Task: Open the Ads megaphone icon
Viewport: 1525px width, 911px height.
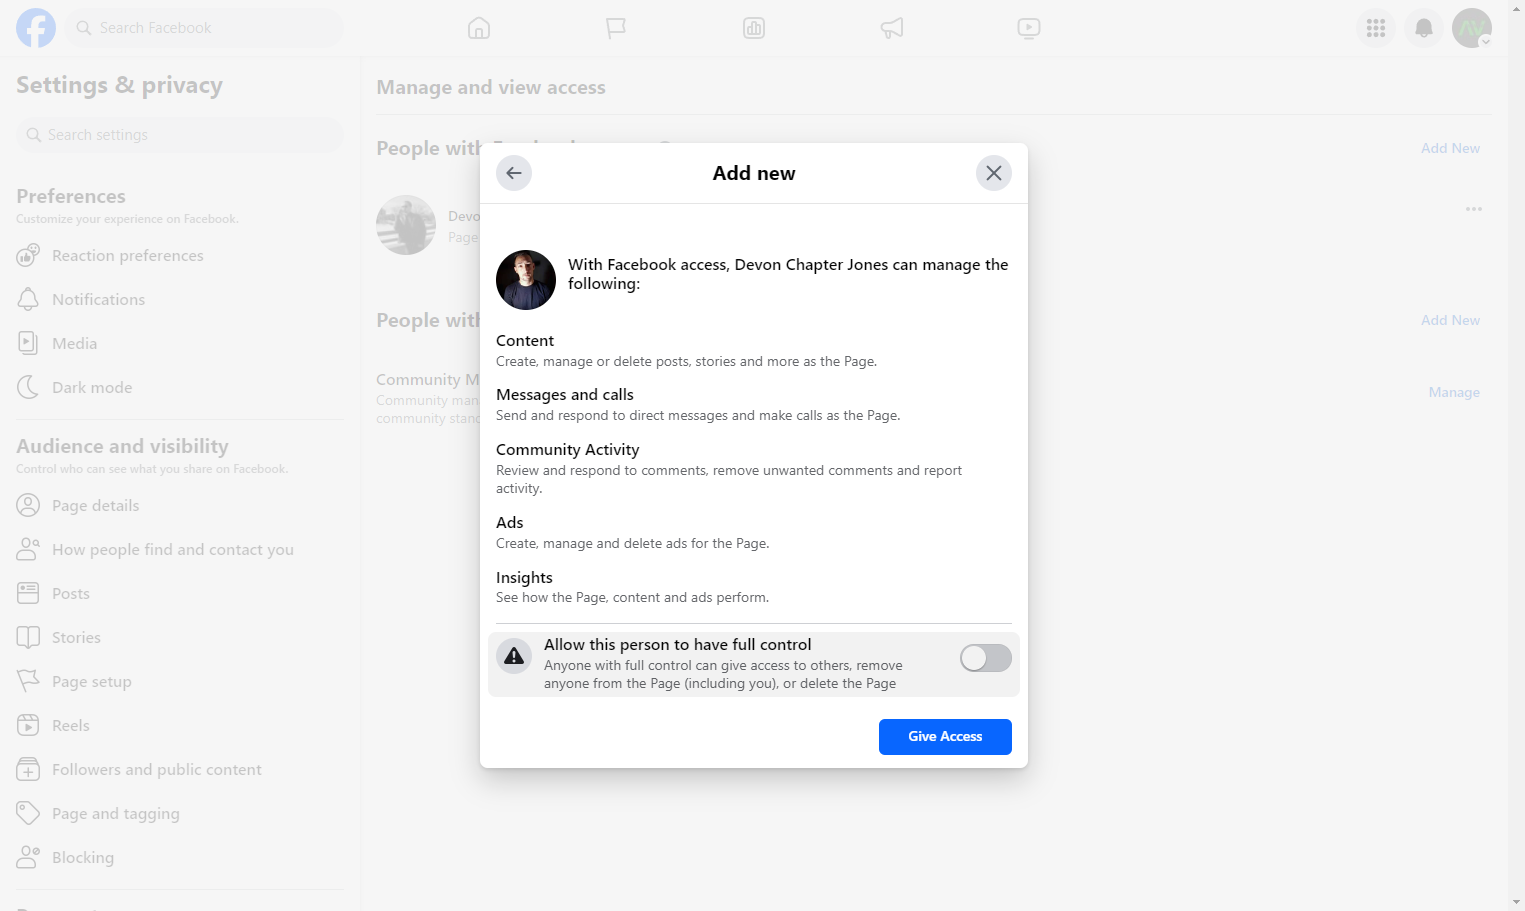Action: [892, 28]
